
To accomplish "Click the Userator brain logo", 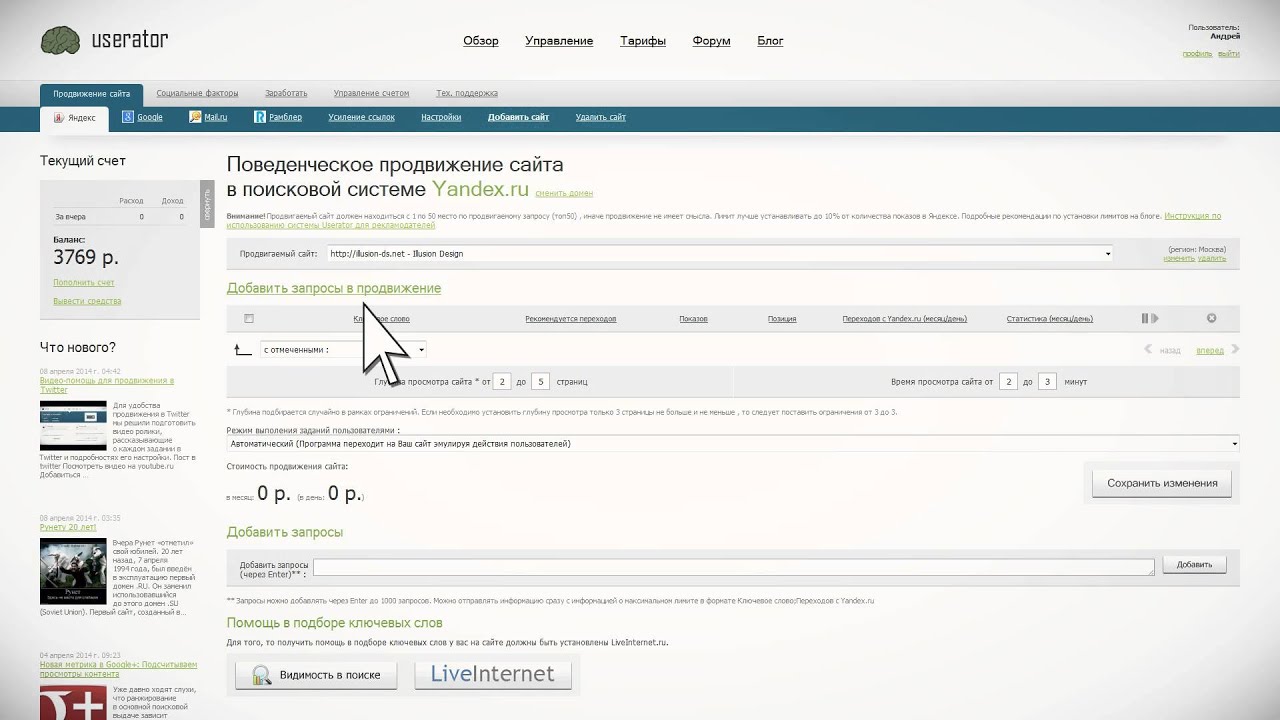I will pyautogui.click(x=60, y=40).
